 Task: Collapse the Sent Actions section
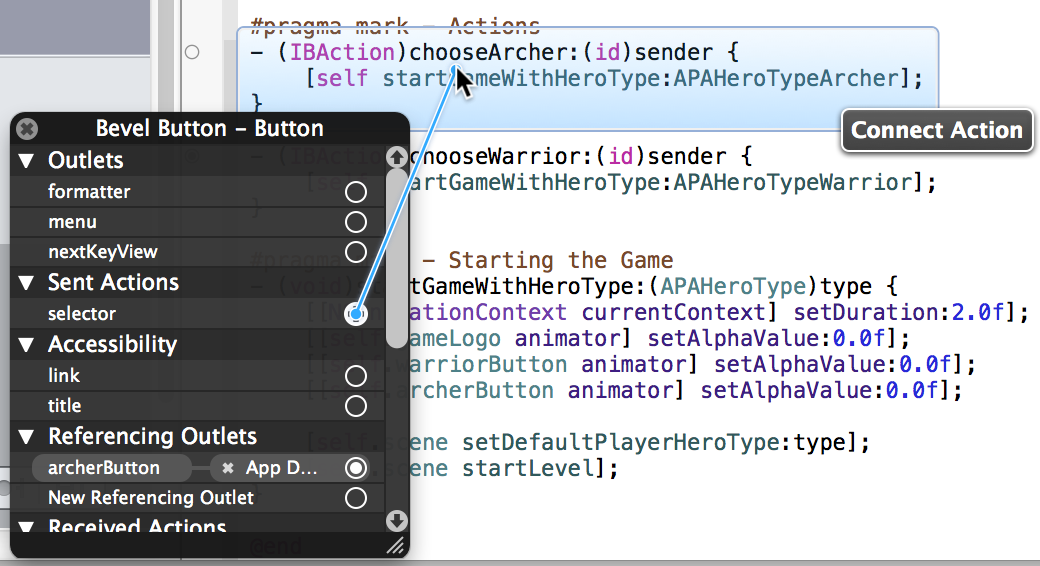tap(27, 283)
